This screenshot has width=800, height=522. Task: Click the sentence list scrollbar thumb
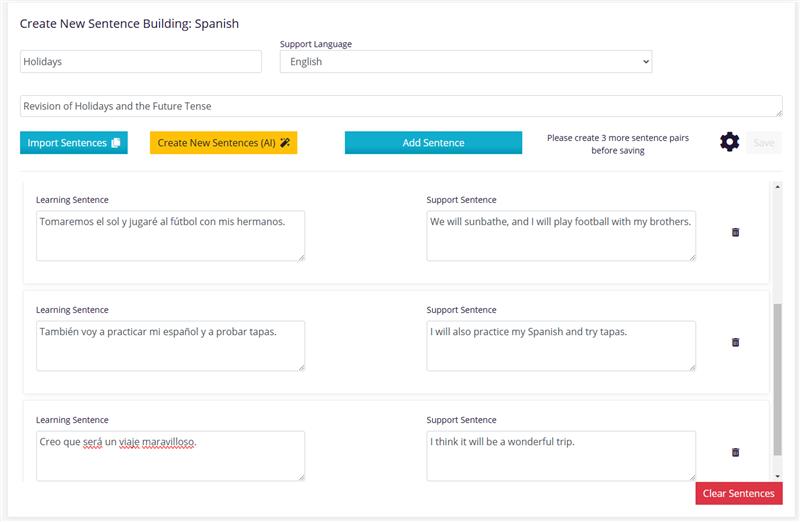coord(778,379)
